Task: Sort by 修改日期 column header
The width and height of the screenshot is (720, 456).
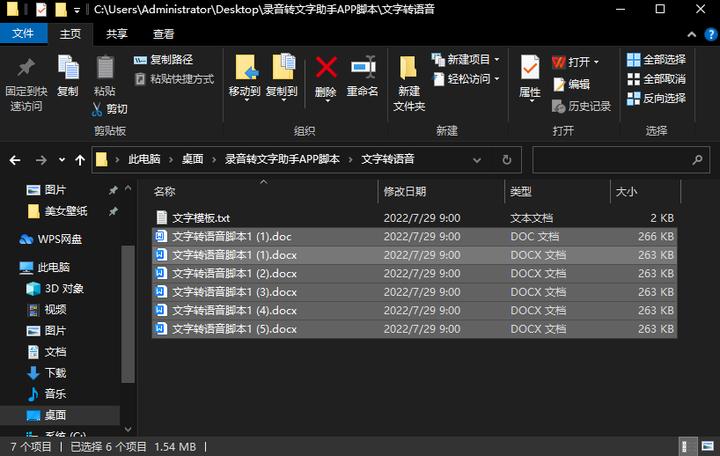Action: click(405, 191)
